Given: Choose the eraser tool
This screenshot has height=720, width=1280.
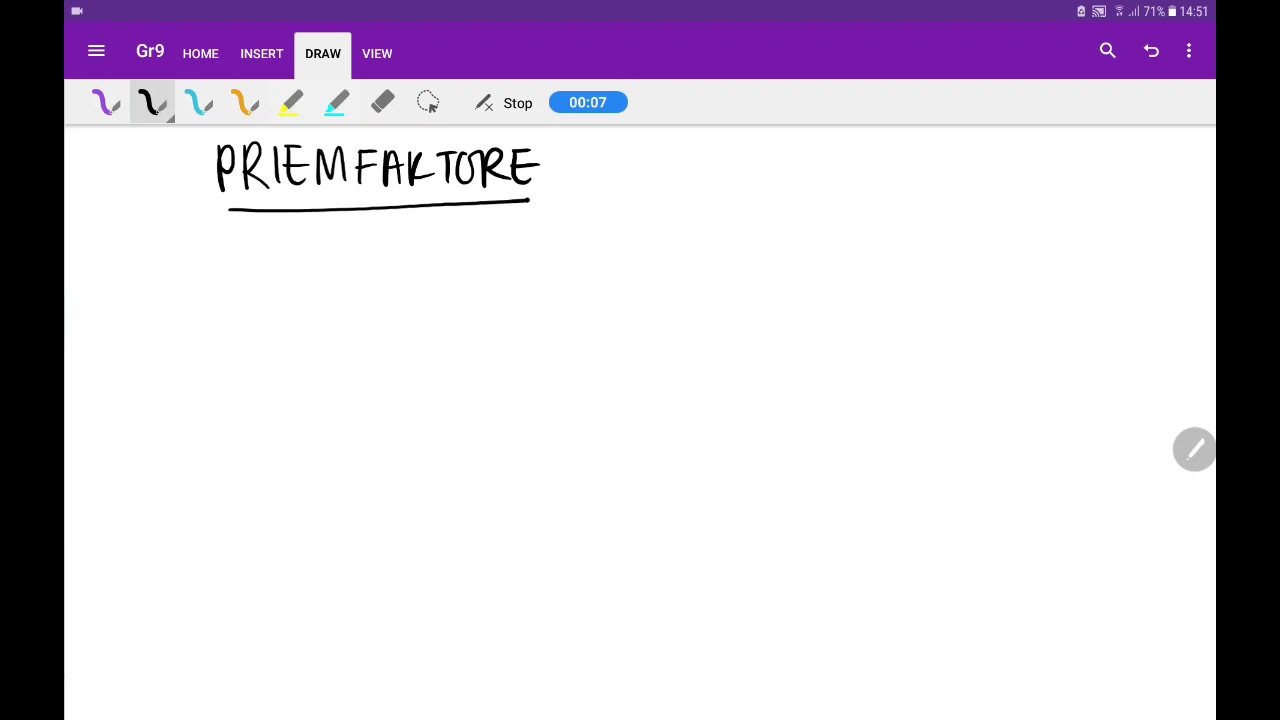Looking at the screenshot, I should (x=382, y=102).
